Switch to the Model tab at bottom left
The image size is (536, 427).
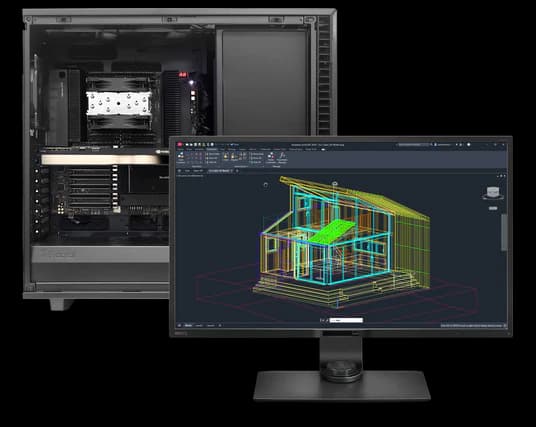(188, 325)
